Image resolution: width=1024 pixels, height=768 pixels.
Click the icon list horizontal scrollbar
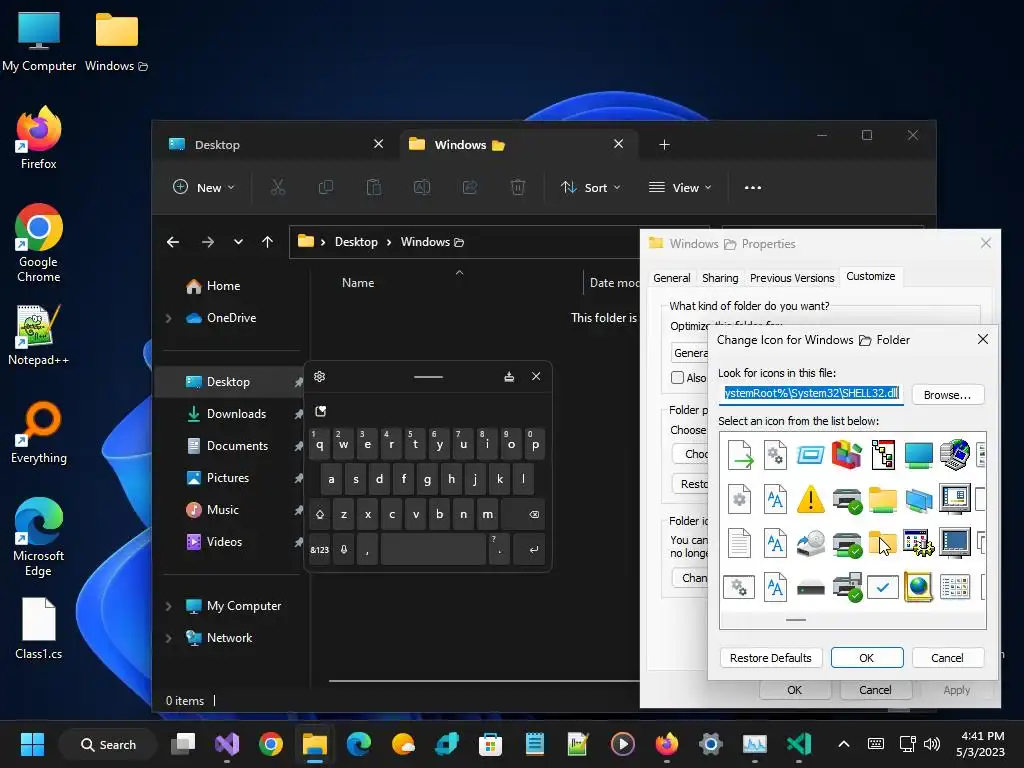click(x=795, y=620)
